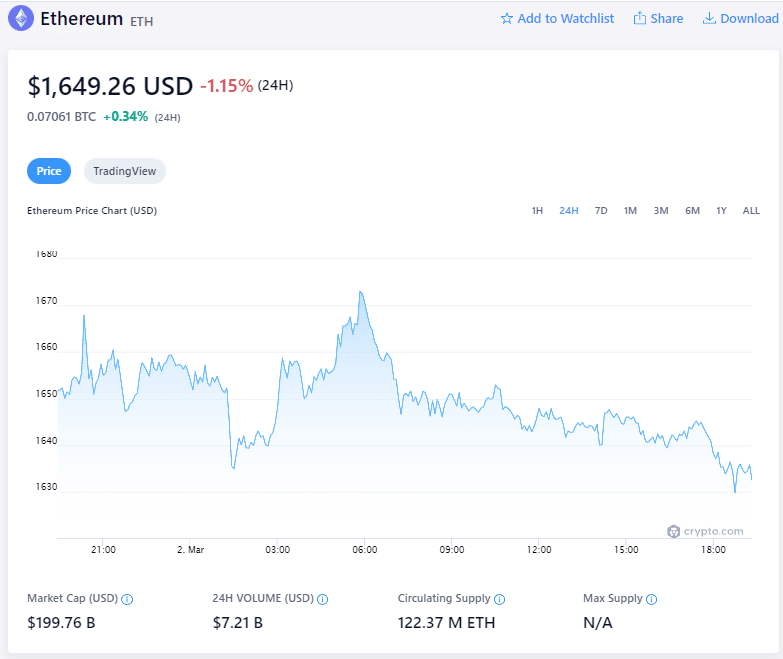Select the 3M time range
783x659 pixels.
point(661,211)
